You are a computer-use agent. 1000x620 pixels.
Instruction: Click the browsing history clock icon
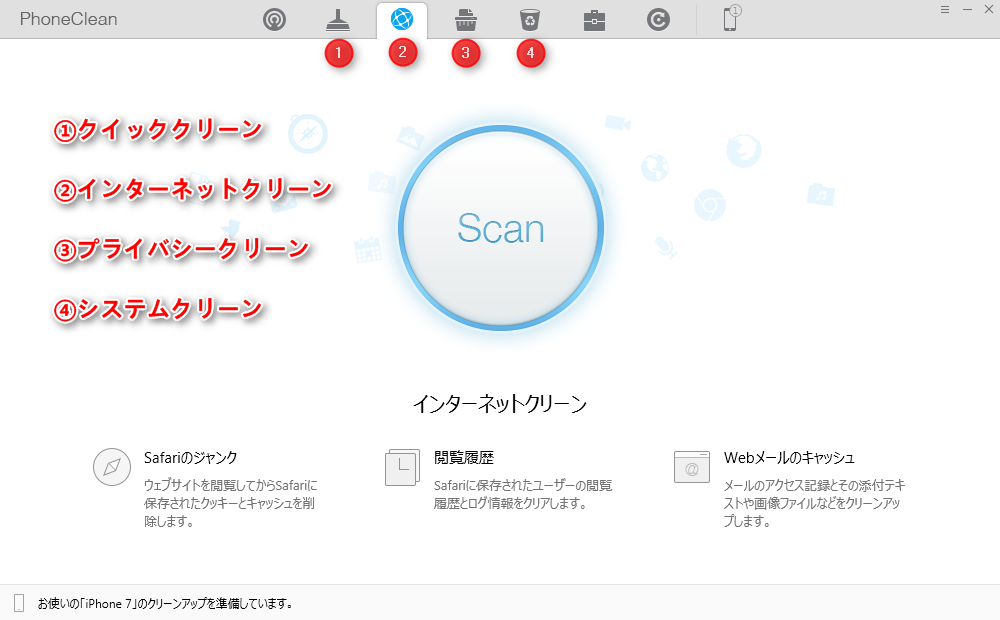pos(402,468)
